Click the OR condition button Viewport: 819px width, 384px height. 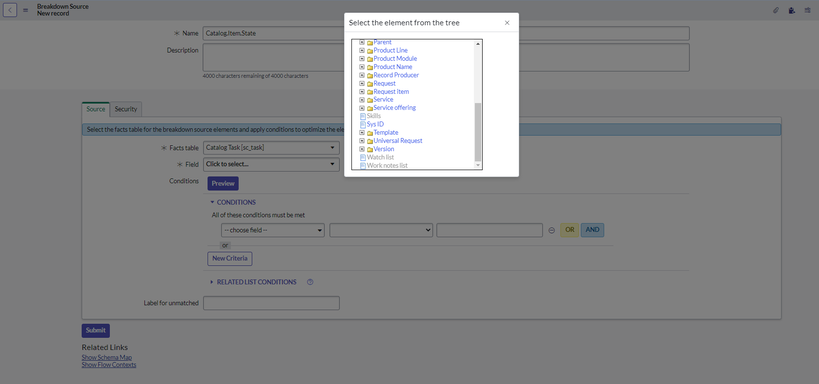(569, 230)
